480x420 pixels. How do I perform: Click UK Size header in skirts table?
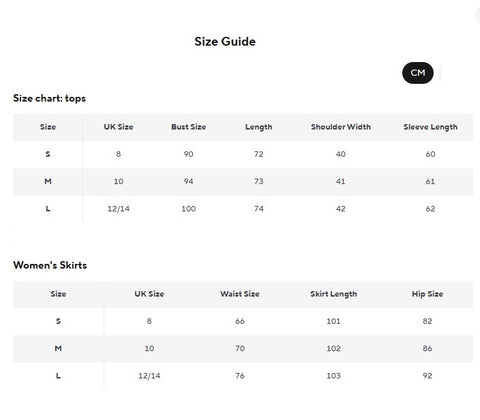(x=149, y=294)
